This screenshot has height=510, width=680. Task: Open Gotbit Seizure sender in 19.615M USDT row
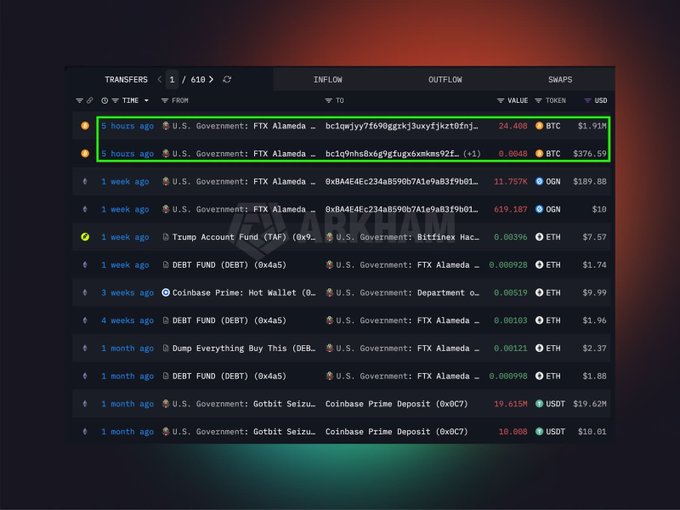click(244, 404)
